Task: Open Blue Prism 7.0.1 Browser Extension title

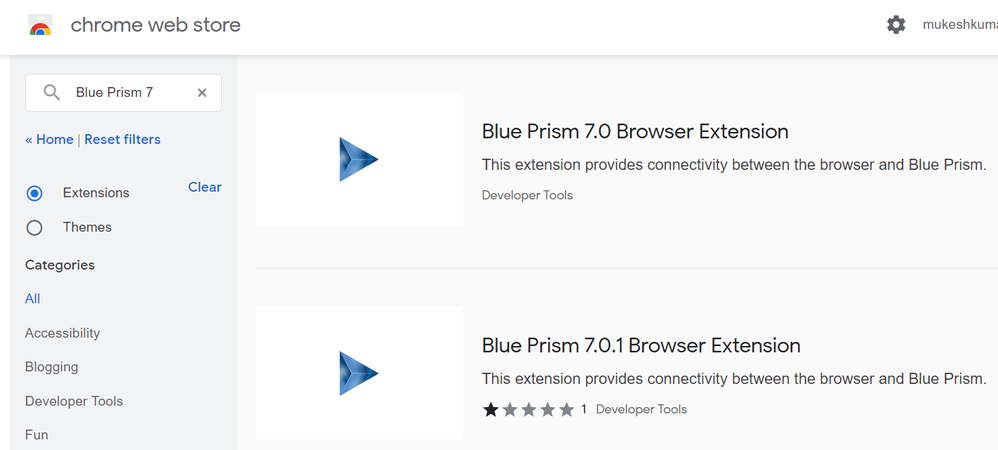Action: pos(641,346)
